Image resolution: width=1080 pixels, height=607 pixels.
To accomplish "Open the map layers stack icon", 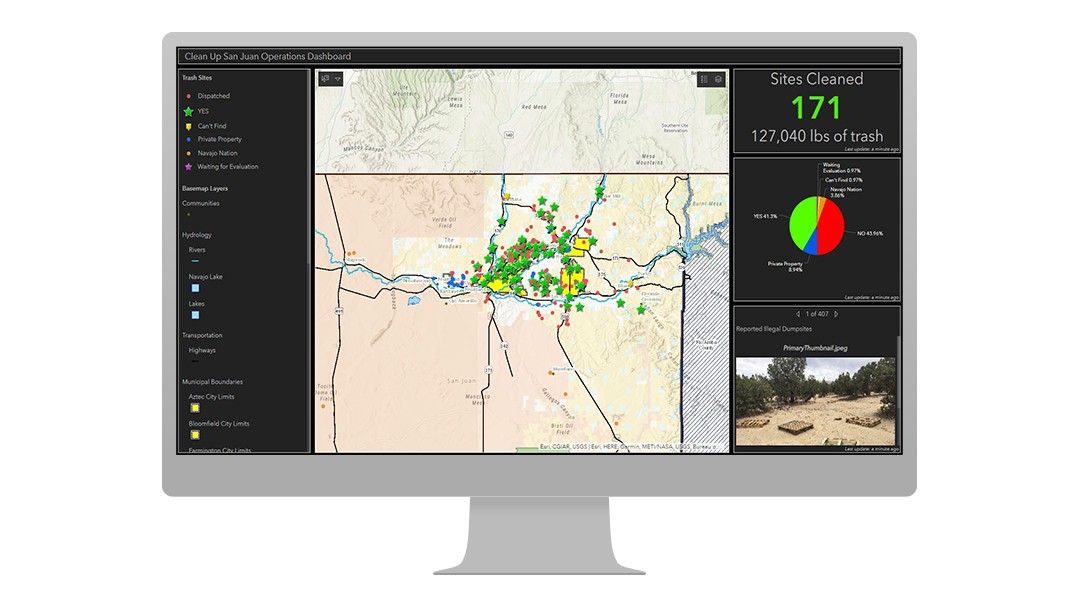I will pos(718,79).
